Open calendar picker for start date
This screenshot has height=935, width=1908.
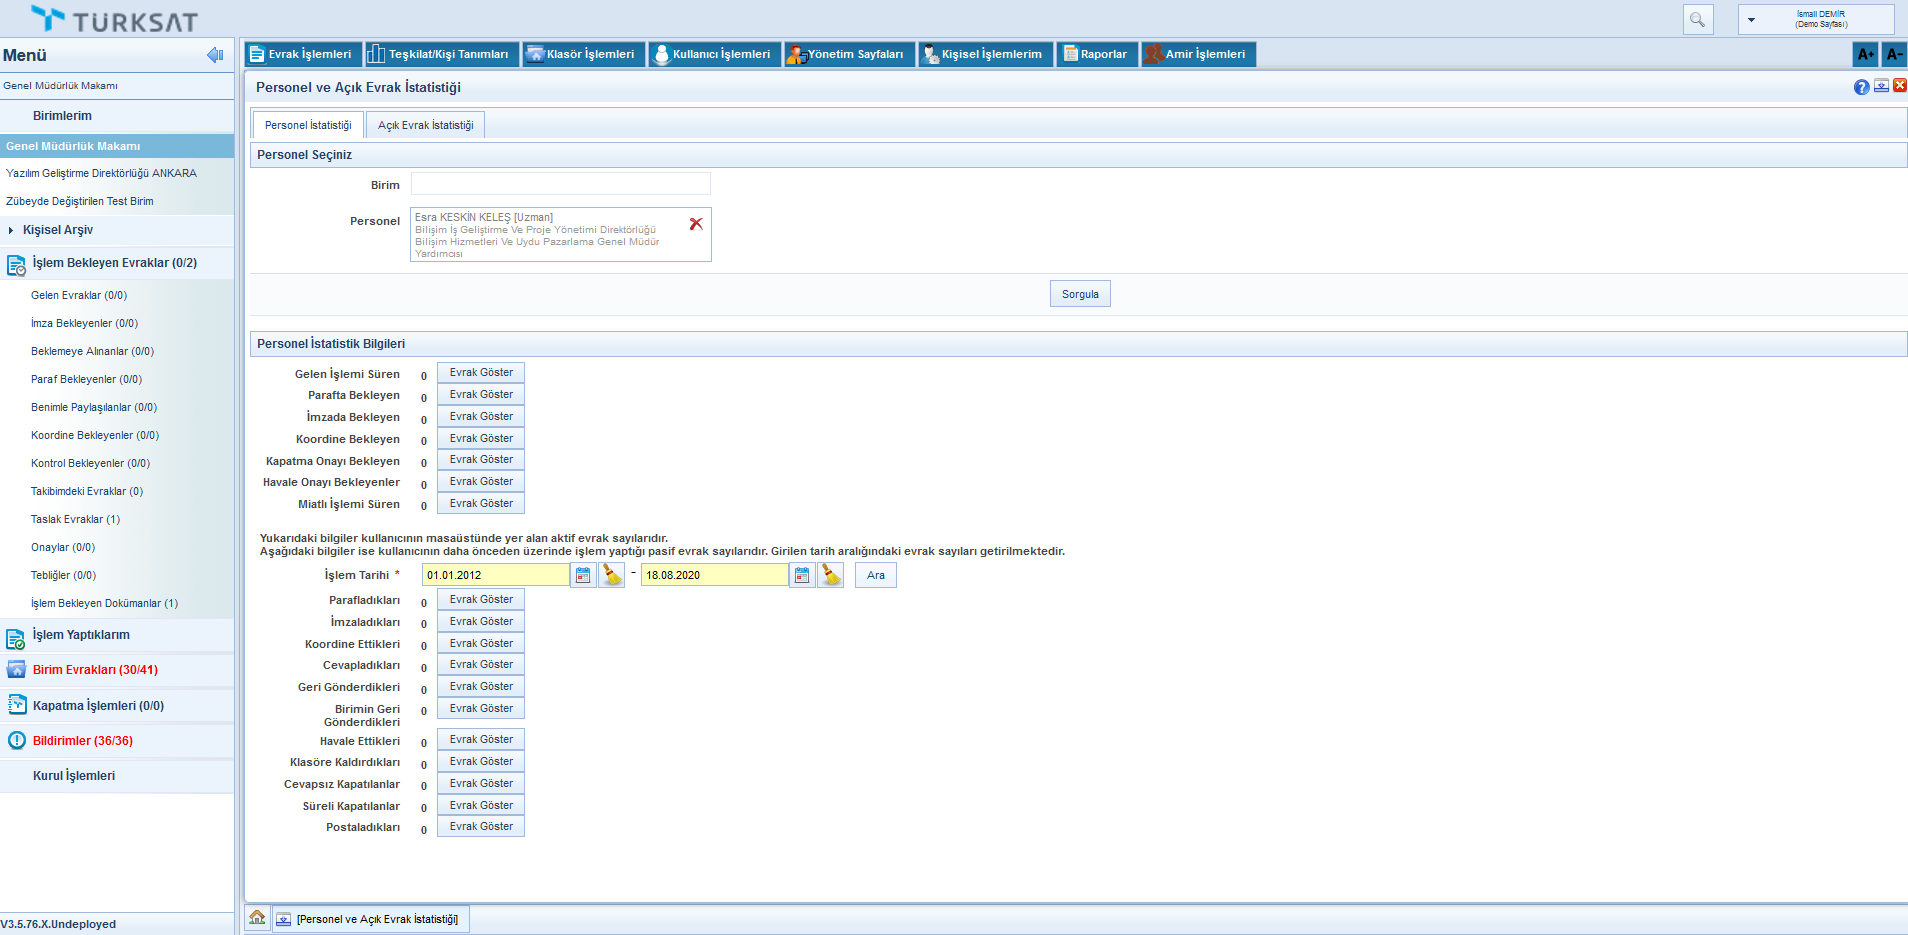click(583, 575)
